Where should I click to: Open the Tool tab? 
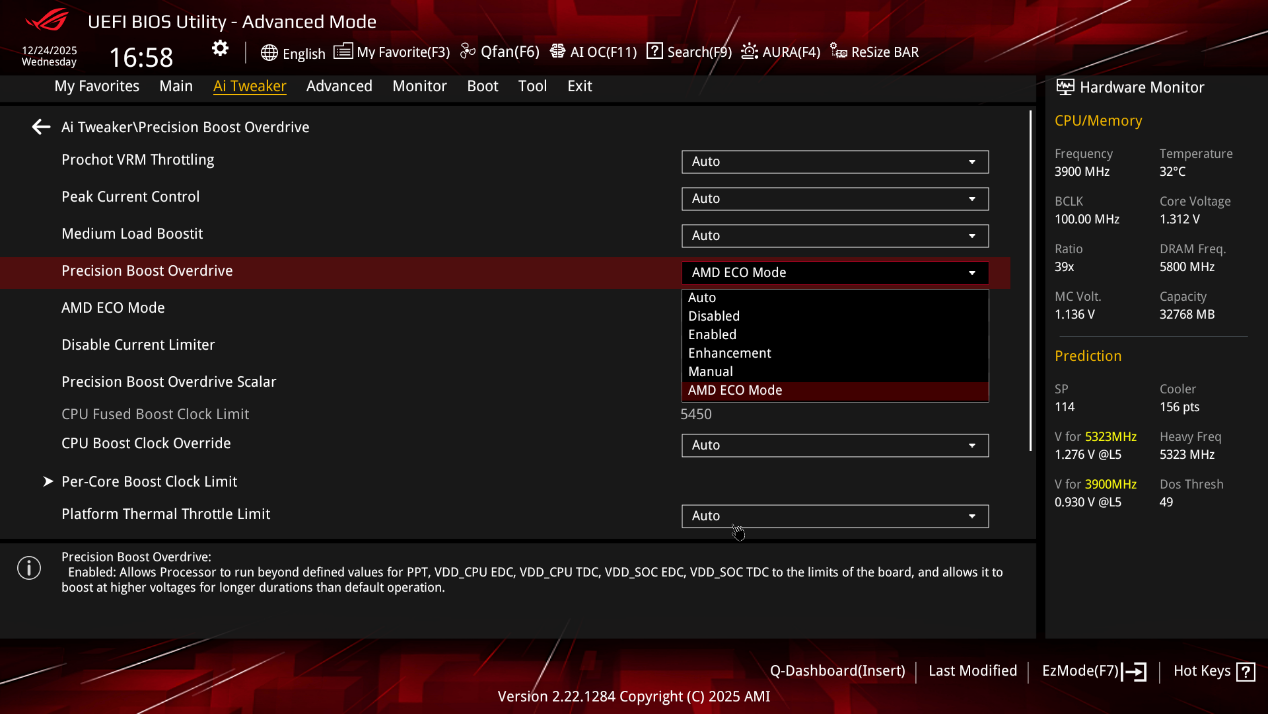533,86
